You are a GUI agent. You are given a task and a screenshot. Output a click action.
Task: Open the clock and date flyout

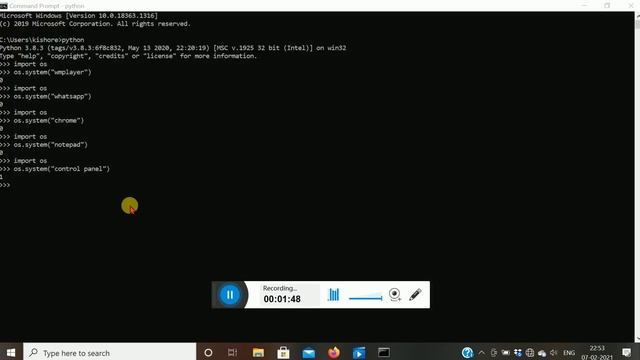click(597, 353)
